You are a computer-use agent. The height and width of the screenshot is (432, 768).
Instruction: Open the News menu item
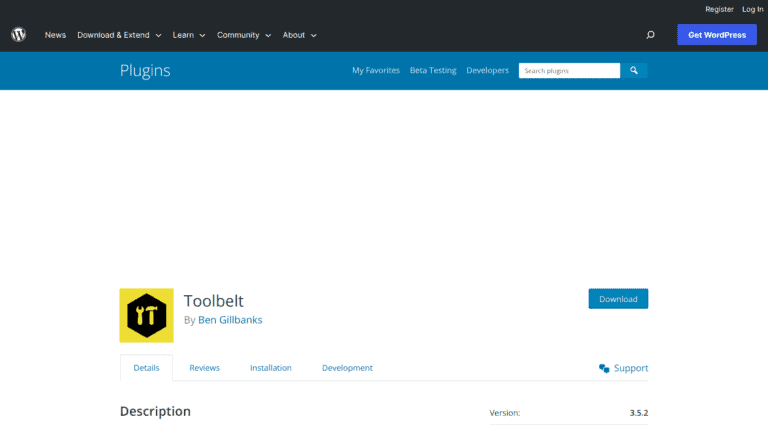55,35
